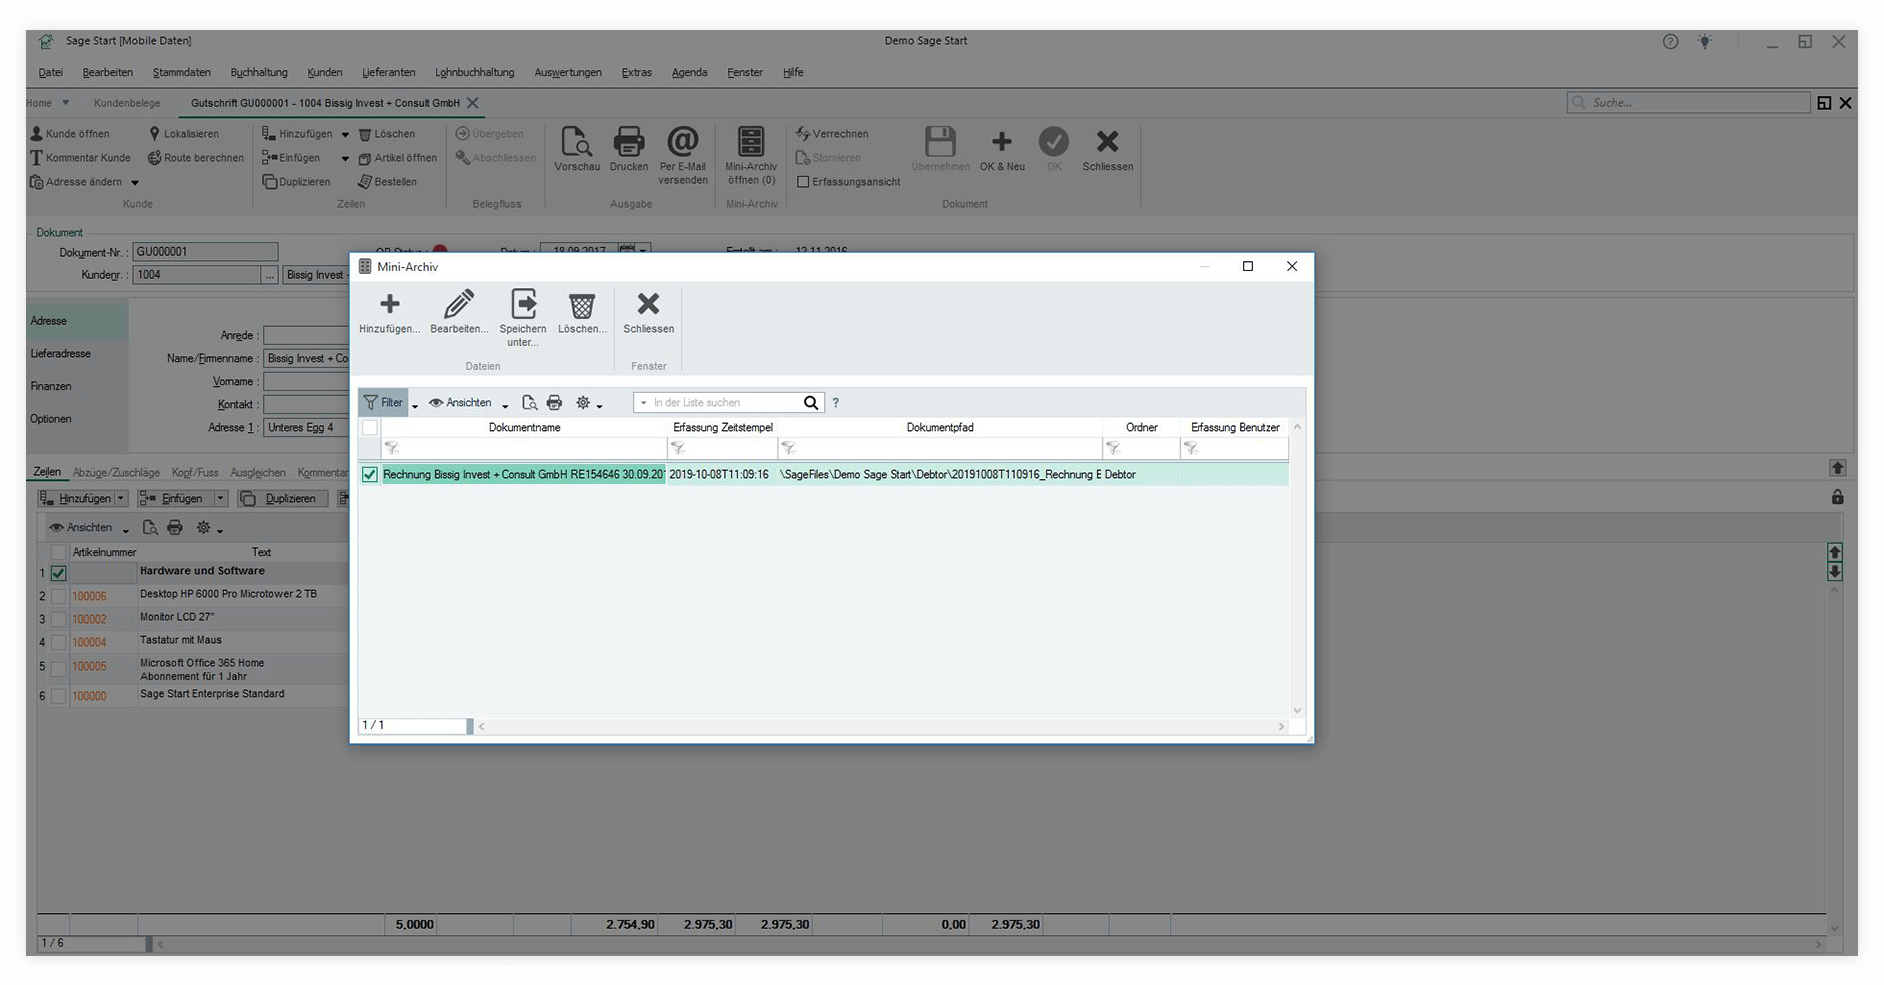The image size is (1884, 985).
Task: Click Mini-Archiv horizontal scrollbar
Action: click(881, 727)
